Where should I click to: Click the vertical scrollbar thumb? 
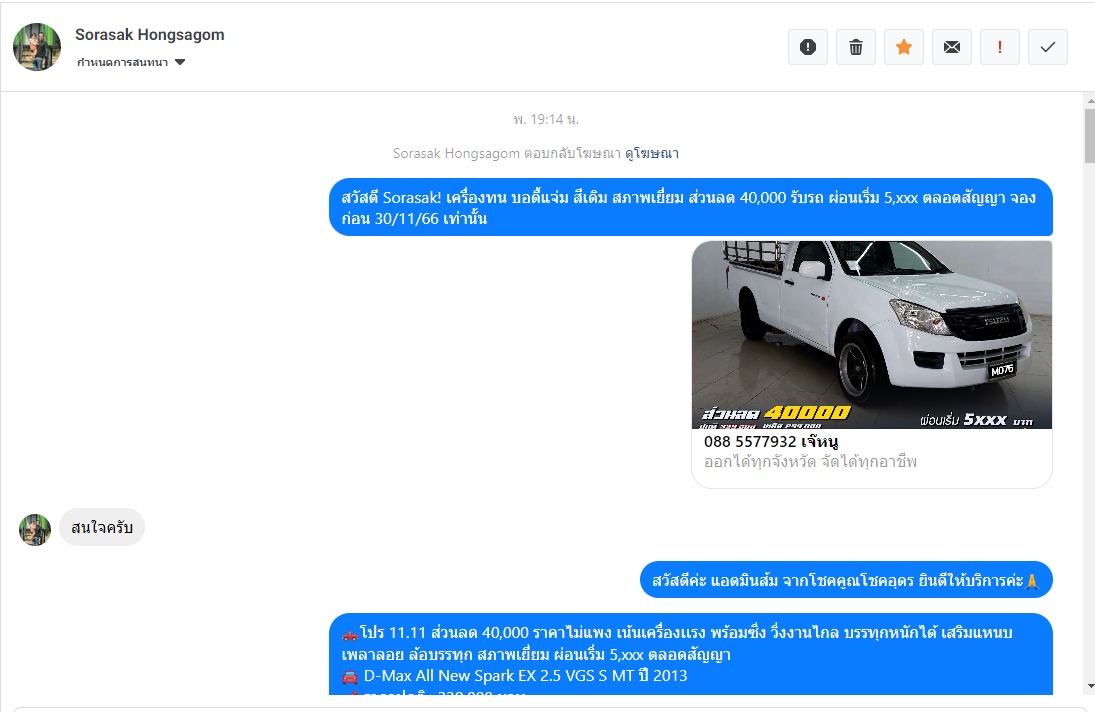tap(1089, 135)
